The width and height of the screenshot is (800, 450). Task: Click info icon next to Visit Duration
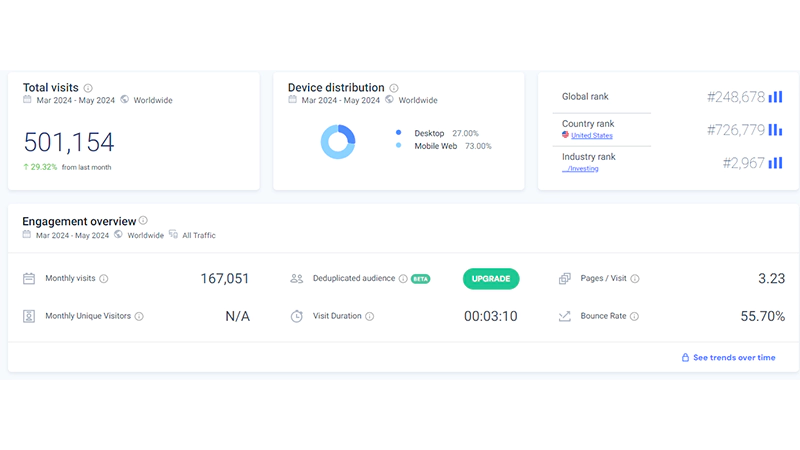tap(369, 316)
